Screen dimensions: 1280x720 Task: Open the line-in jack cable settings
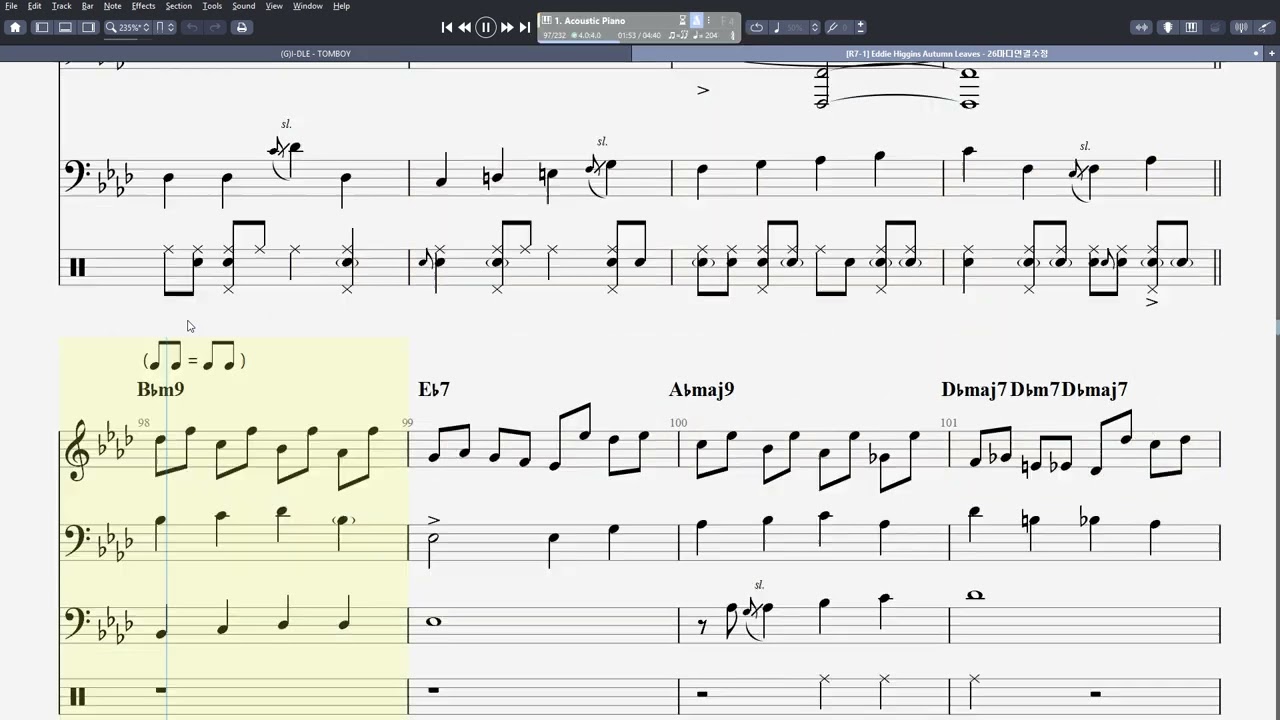tap(1264, 27)
